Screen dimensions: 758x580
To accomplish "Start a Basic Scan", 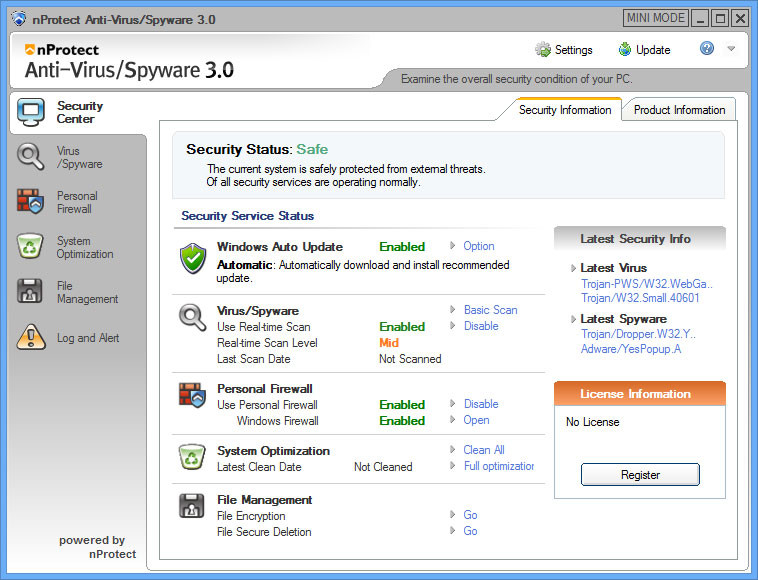I will [x=490, y=310].
